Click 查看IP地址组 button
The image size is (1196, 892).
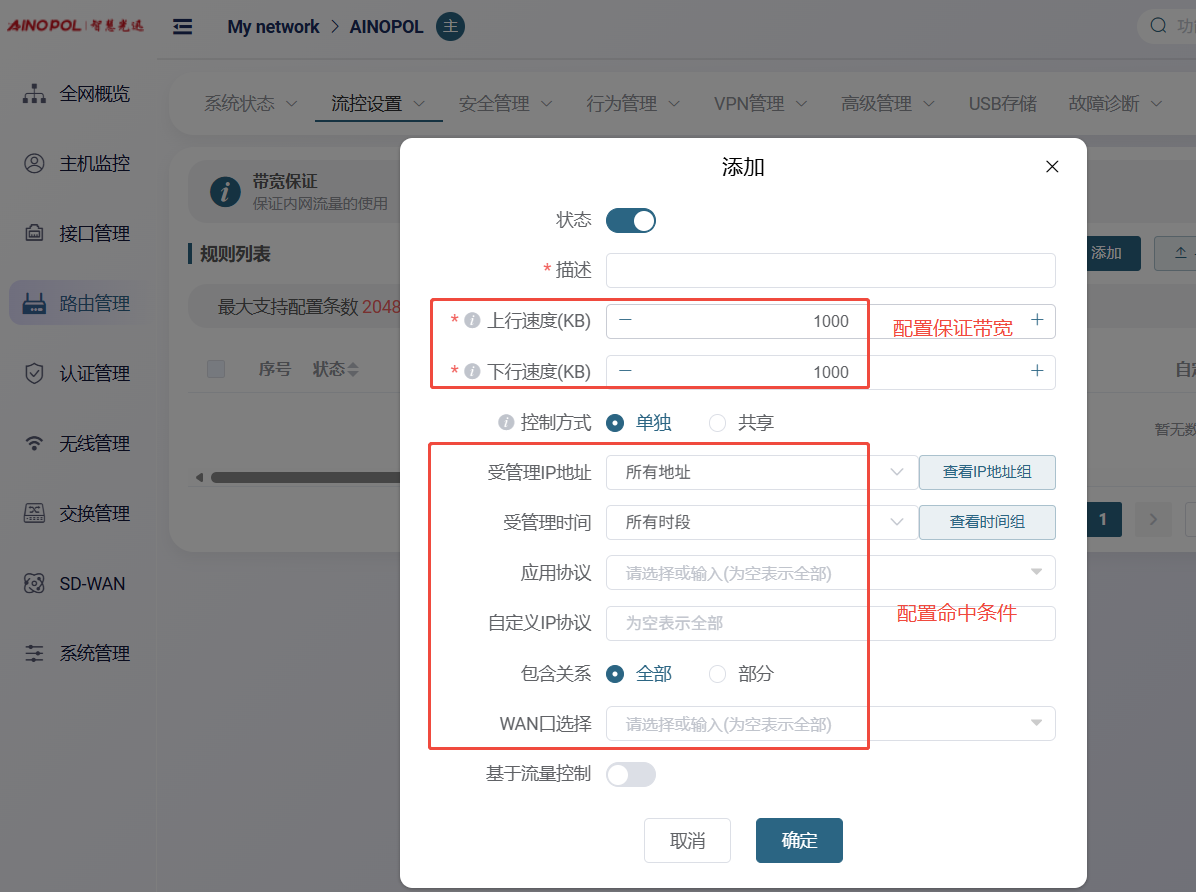987,472
